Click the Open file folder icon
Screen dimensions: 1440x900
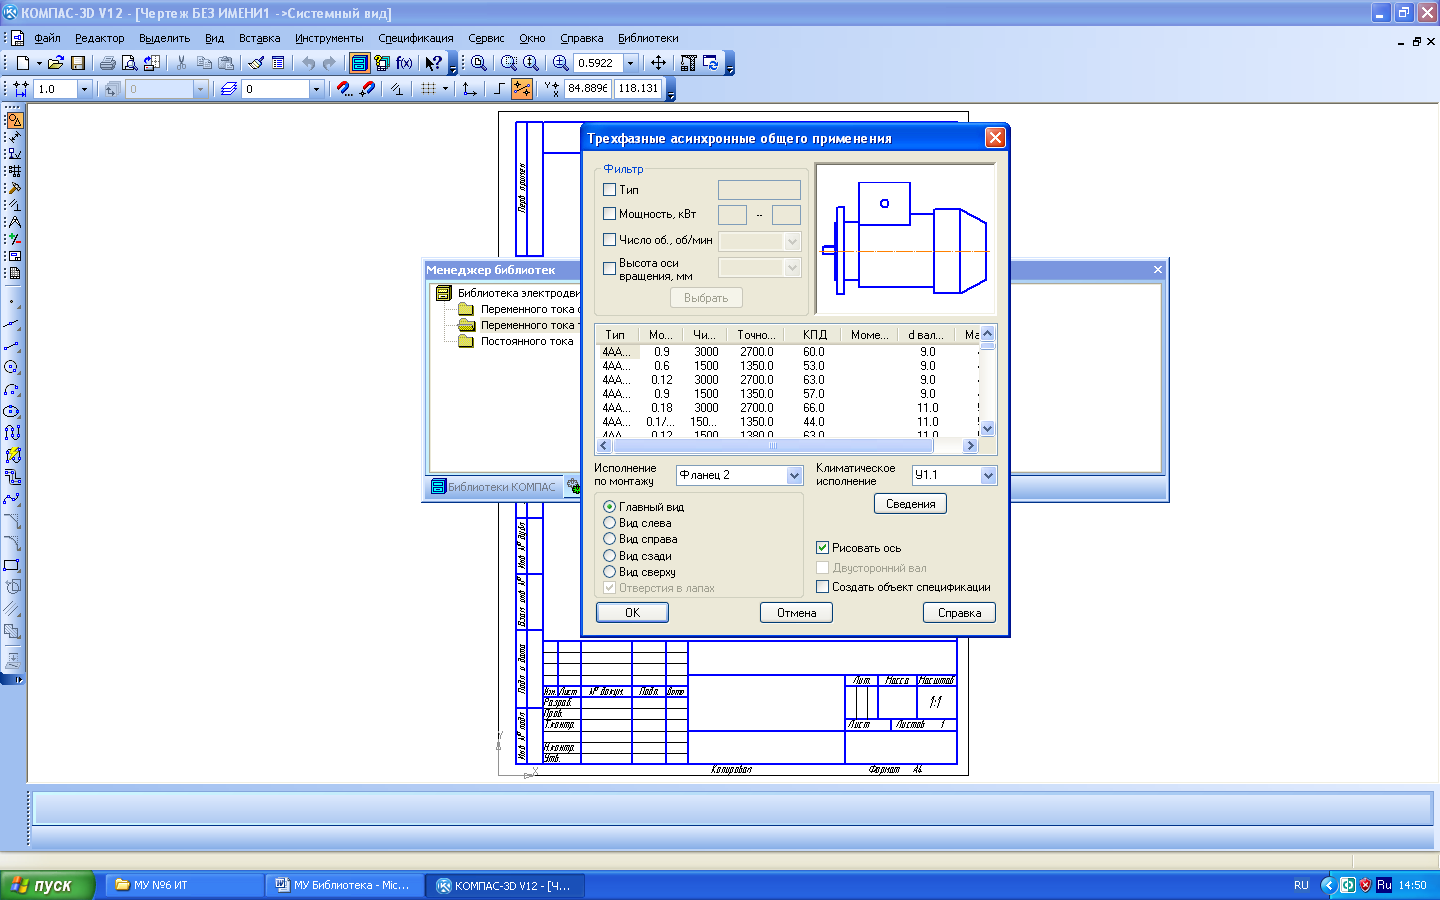pyautogui.click(x=56, y=63)
